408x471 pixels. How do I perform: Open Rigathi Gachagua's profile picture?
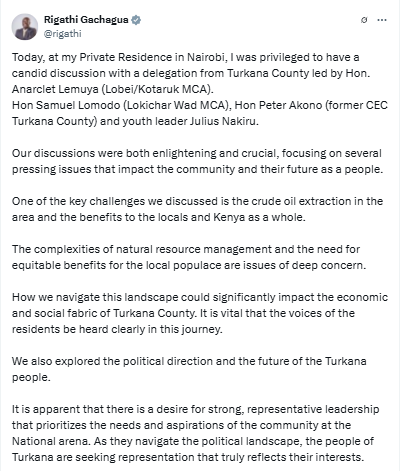pyautogui.click(x=25, y=27)
